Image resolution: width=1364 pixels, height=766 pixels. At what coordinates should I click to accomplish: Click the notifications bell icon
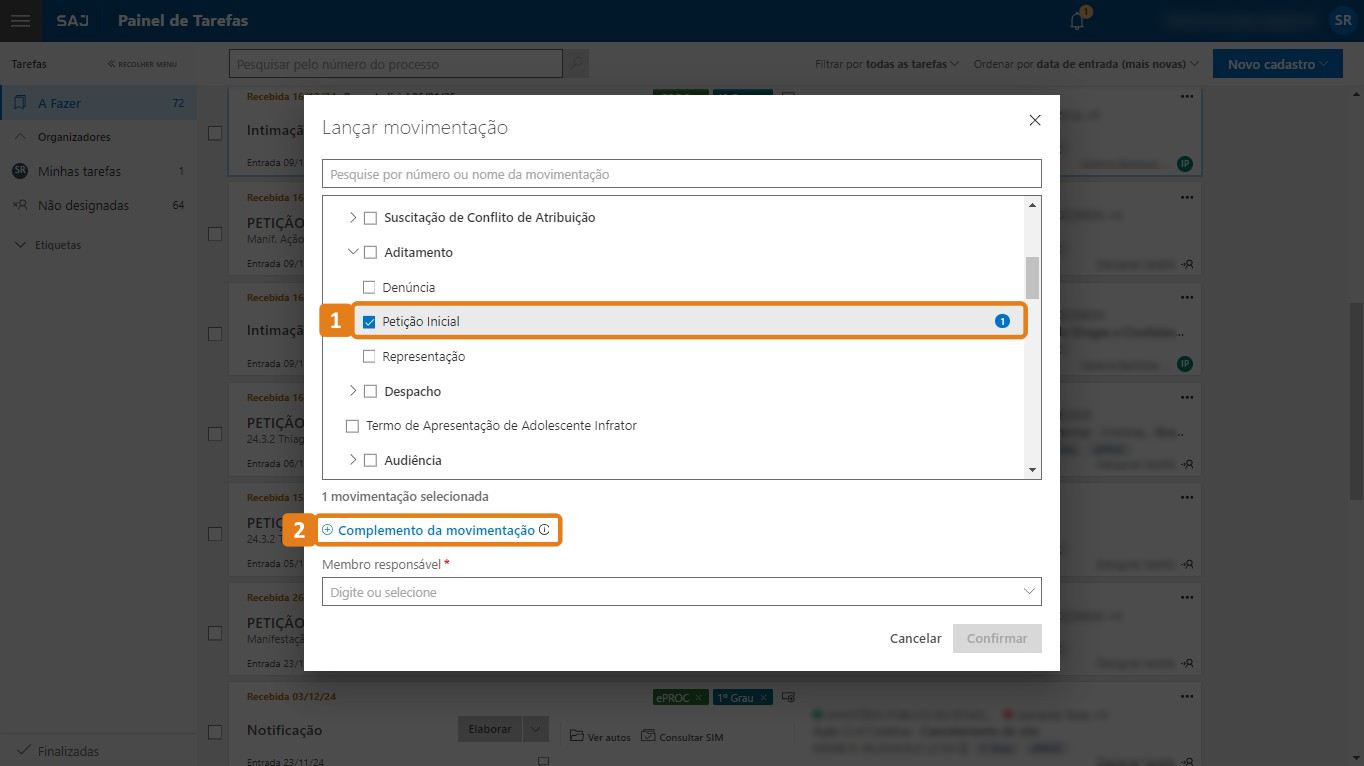click(1077, 21)
